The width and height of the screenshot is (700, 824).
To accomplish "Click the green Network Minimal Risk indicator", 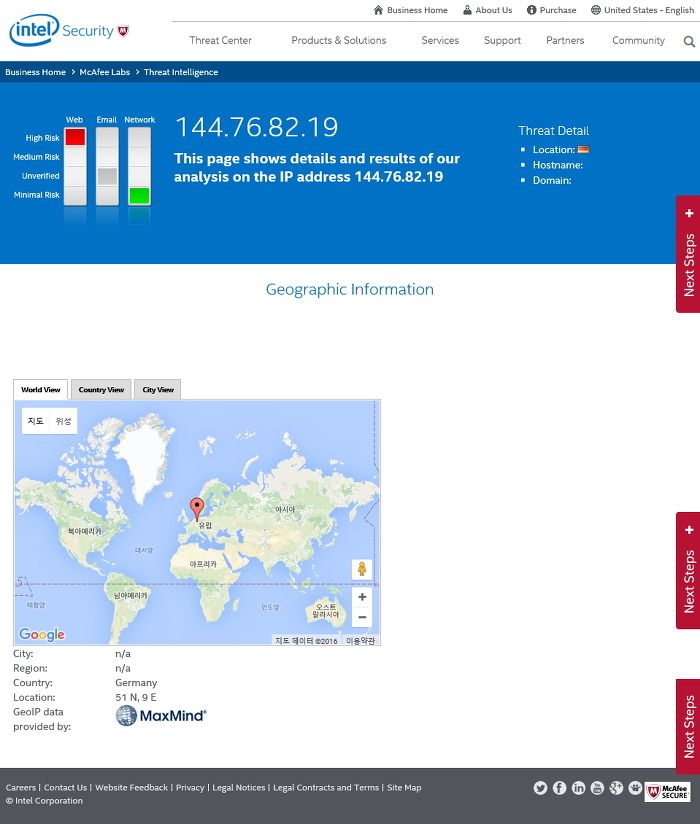I will coord(139,195).
